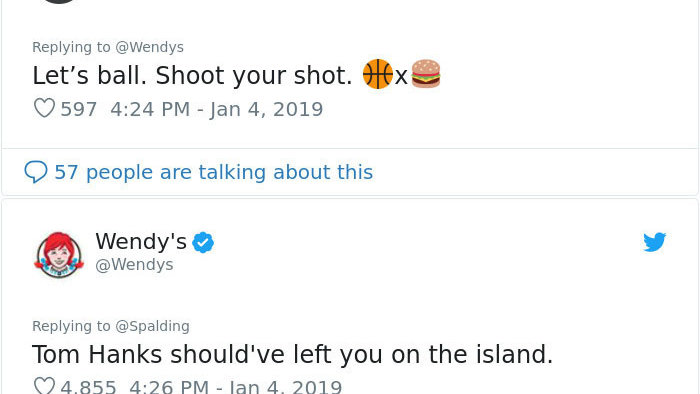This screenshot has height=394, width=700.
Task: Open the 4:26 PM - Jan 4, 2019 timestamp
Action: 236,386
